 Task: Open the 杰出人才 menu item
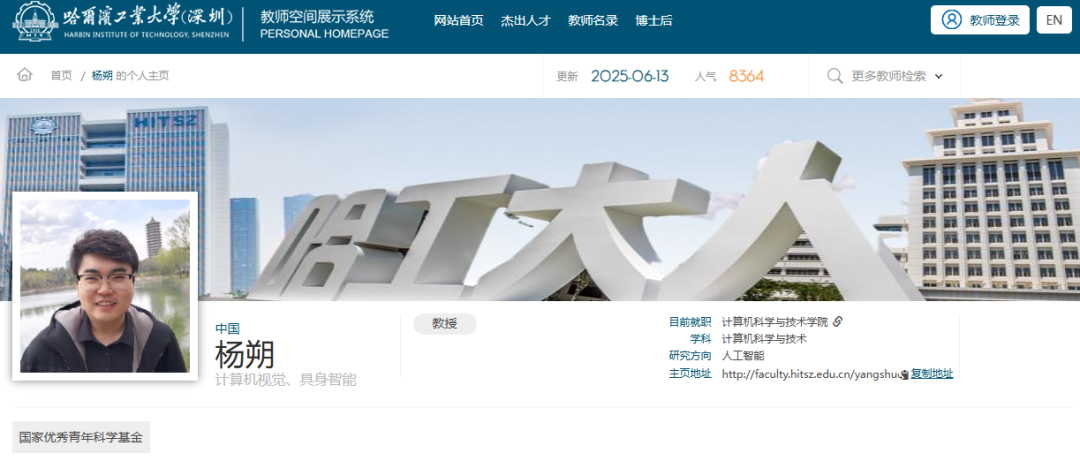pos(526,20)
